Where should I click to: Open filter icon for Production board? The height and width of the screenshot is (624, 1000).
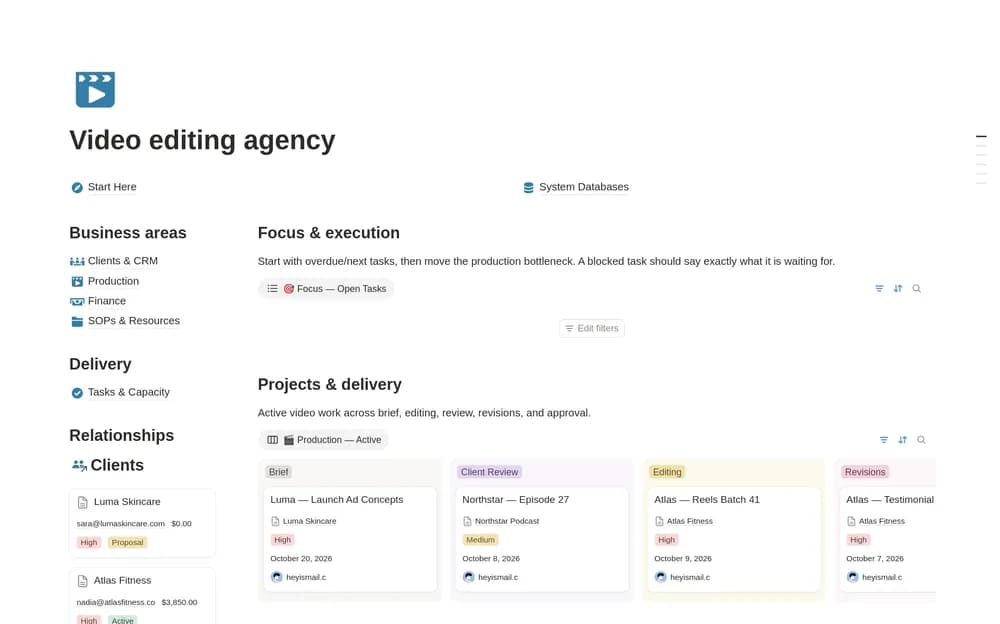coord(884,440)
